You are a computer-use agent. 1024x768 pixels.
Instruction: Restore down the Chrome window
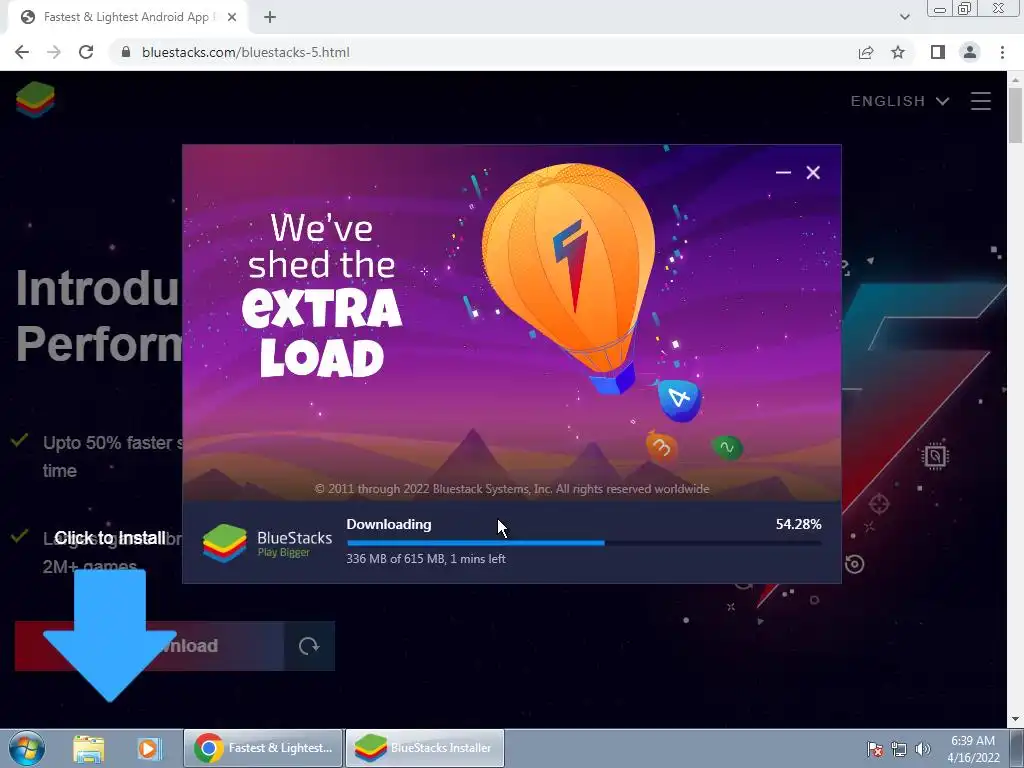coord(965,9)
